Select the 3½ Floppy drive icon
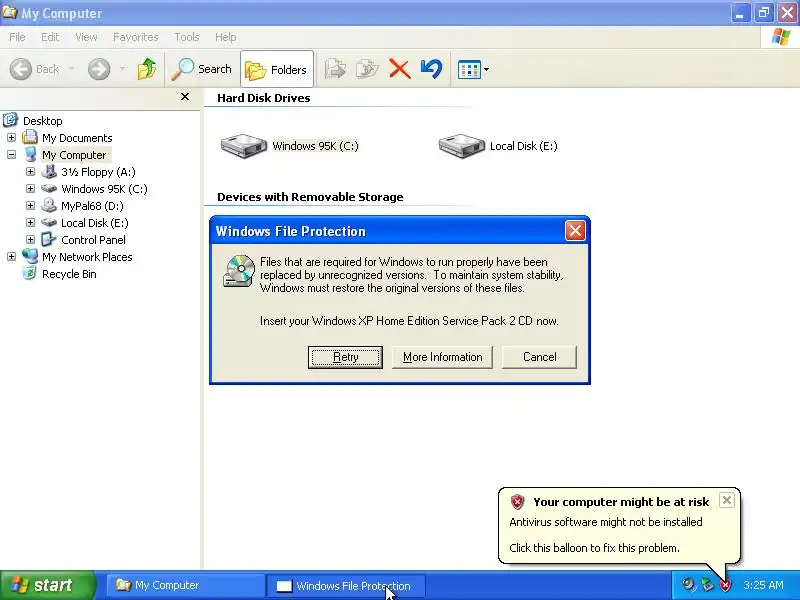Screen dimensions: 800x600 click(x=49, y=171)
